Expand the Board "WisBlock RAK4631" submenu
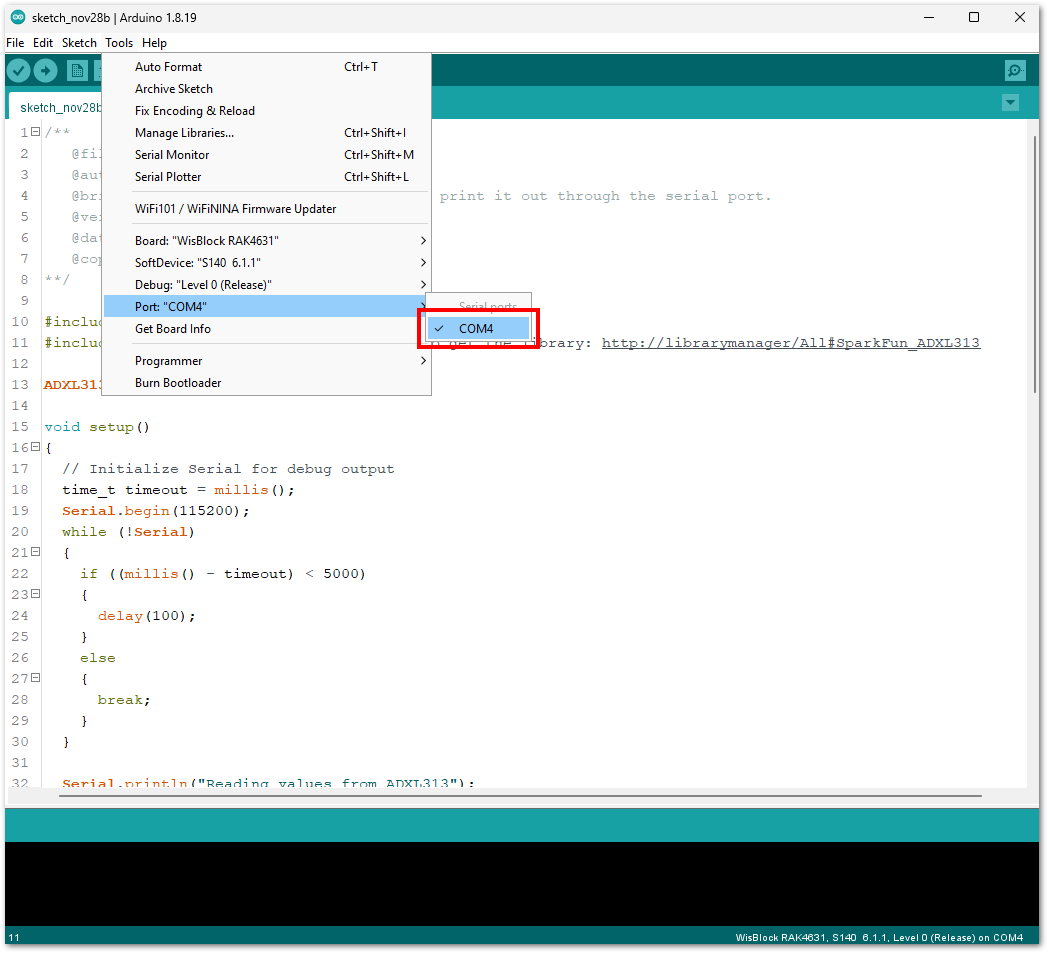The image size is (1048, 953). click(266, 241)
